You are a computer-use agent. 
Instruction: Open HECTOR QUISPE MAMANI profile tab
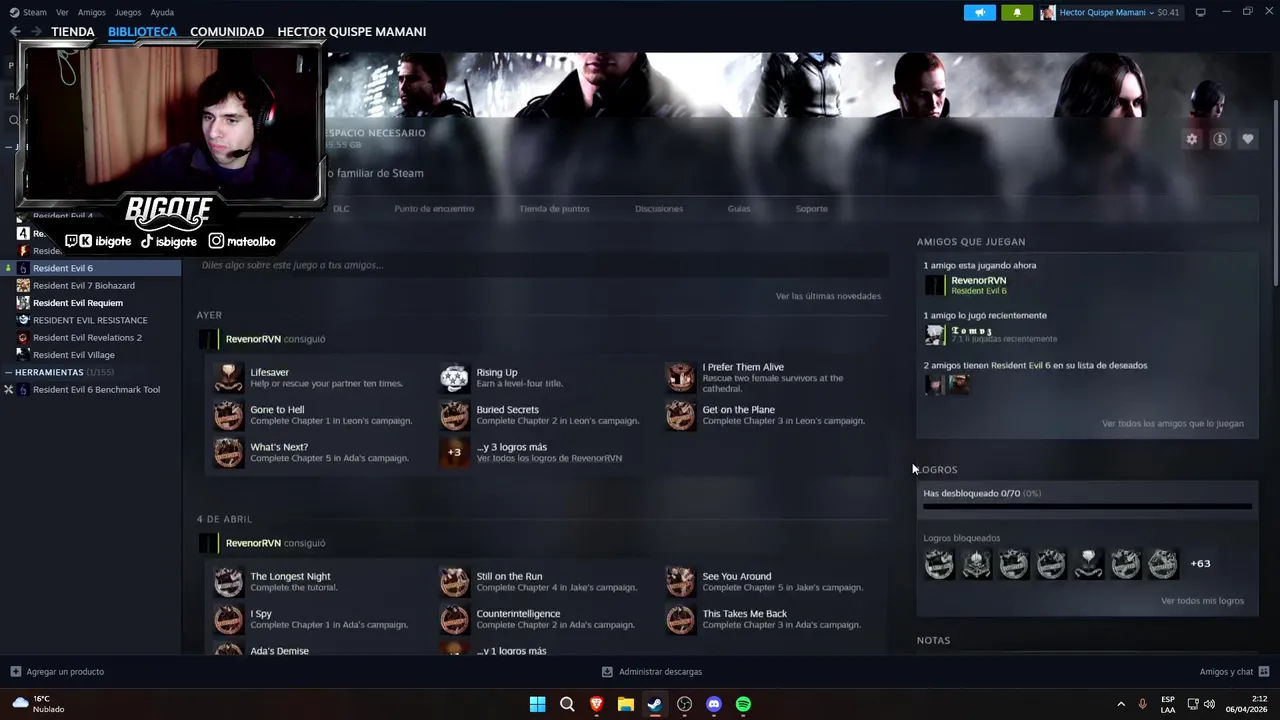click(x=351, y=32)
